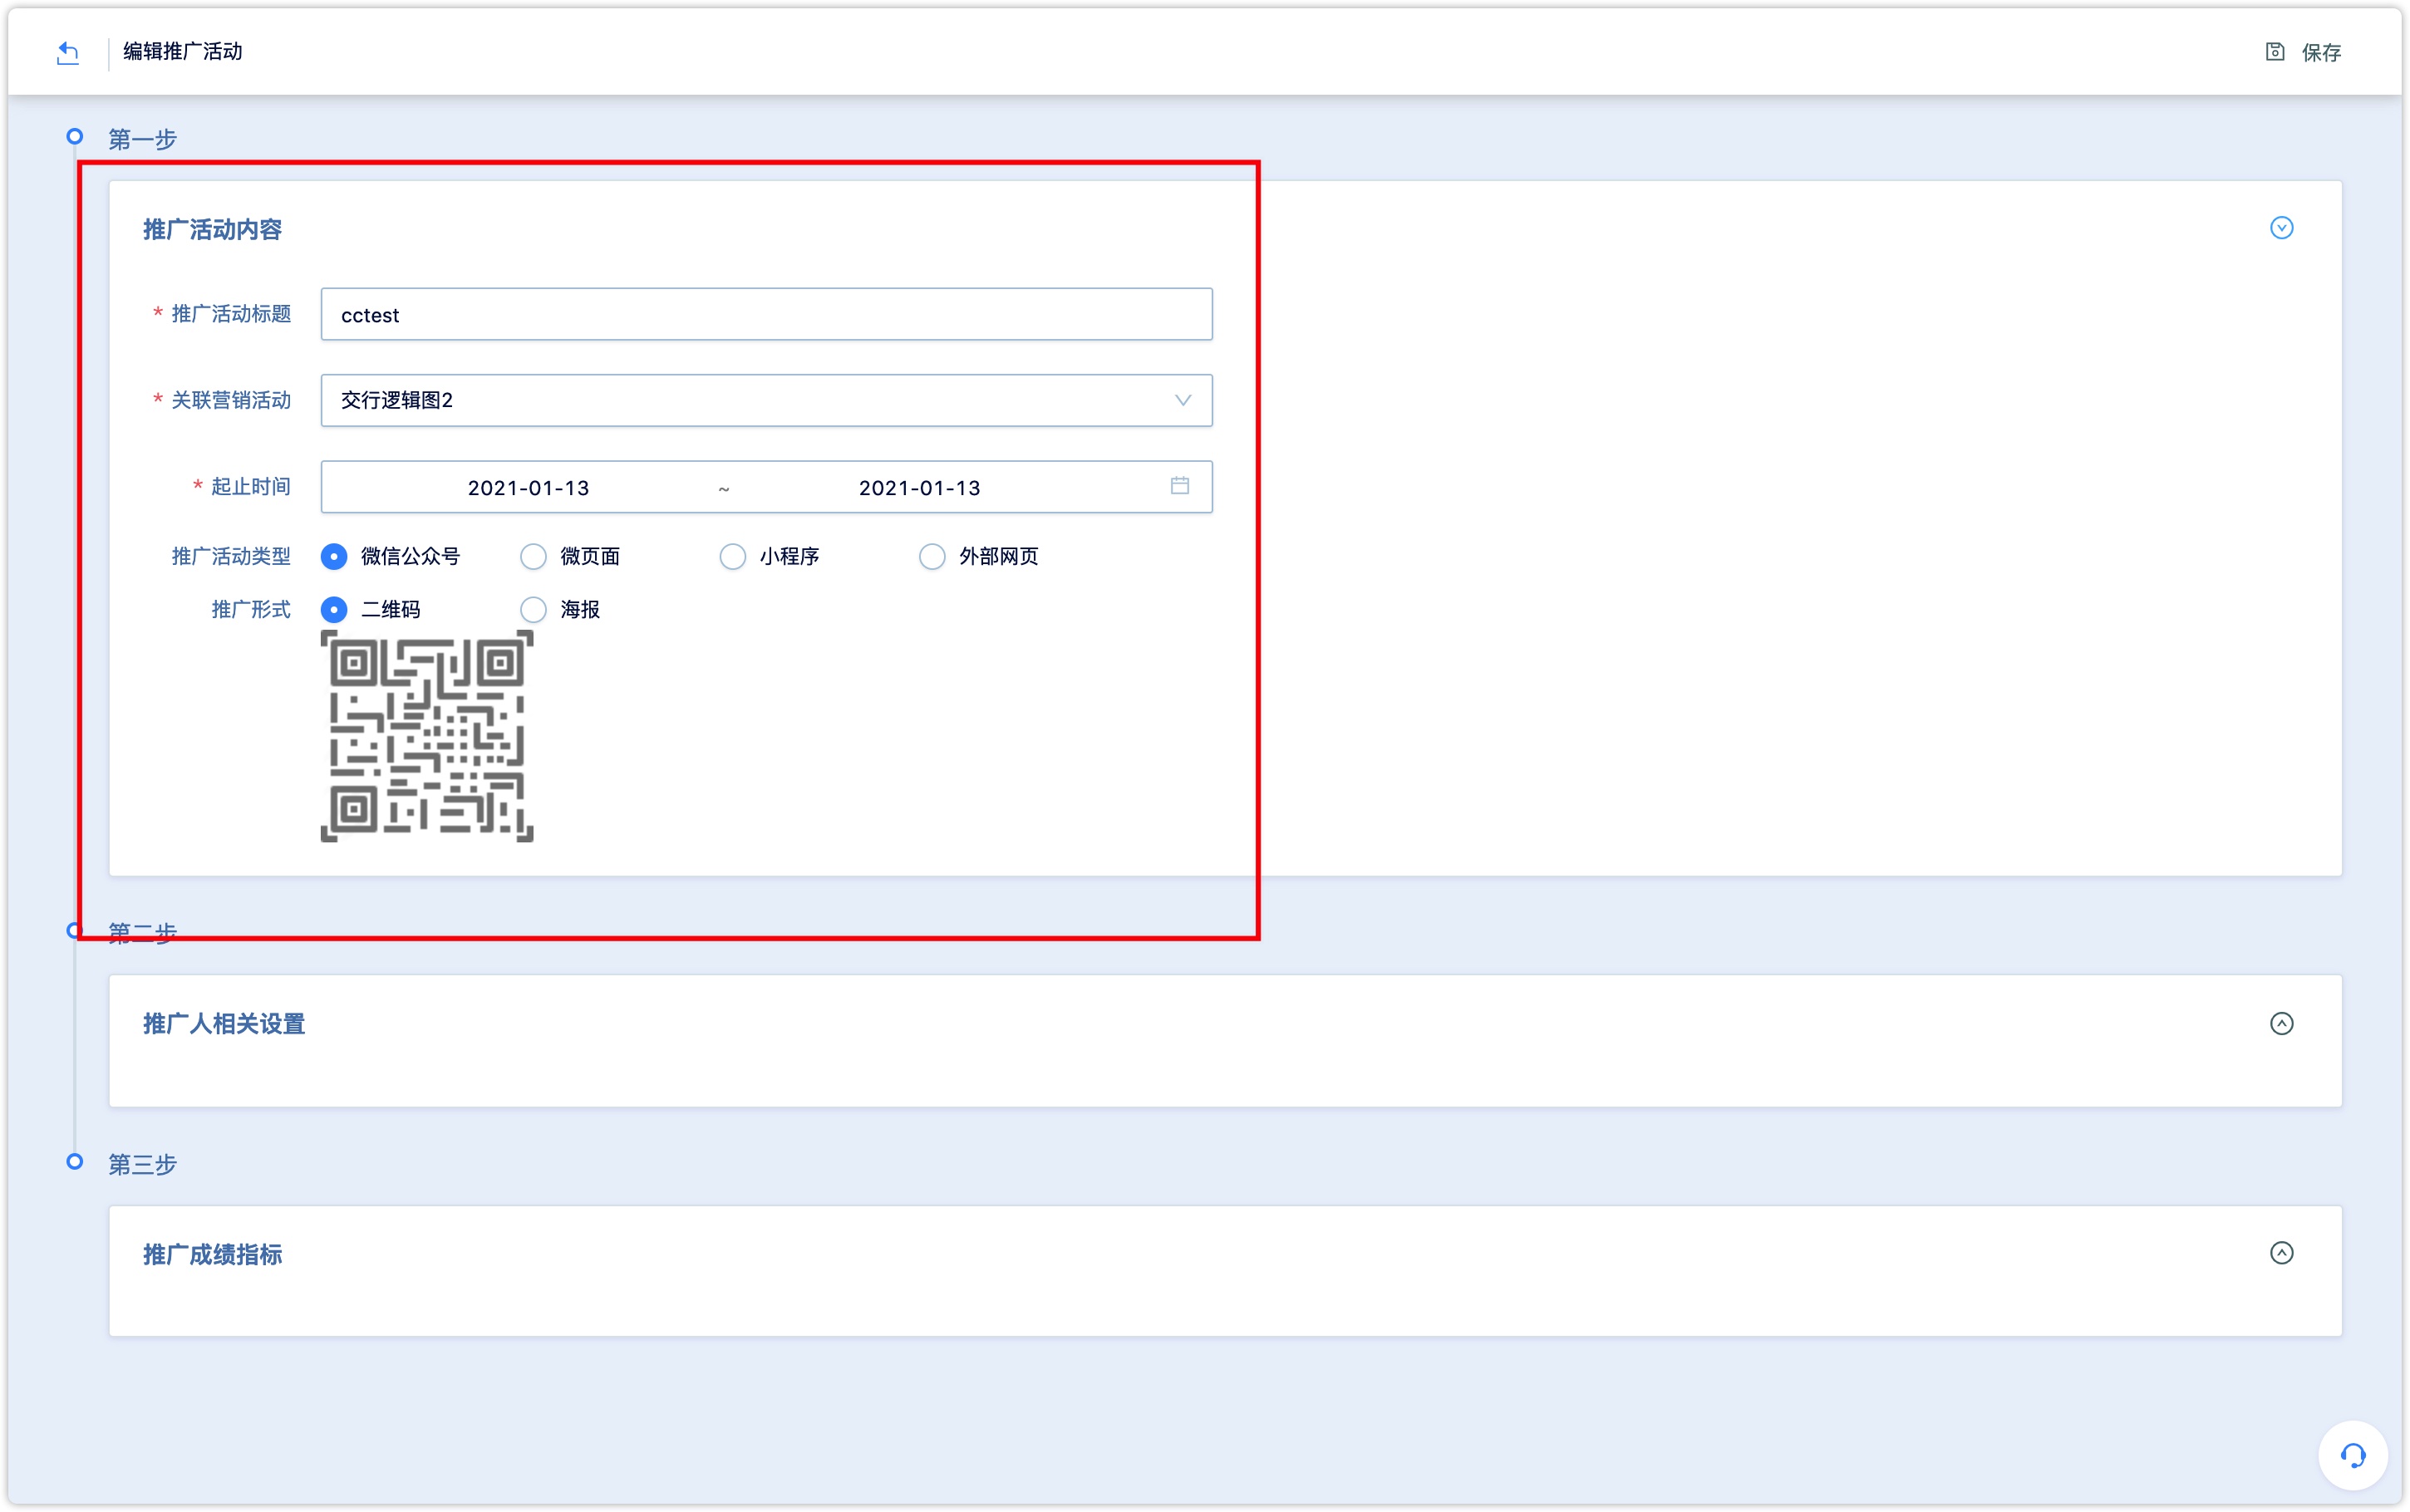Click the 第一步 step marker

tap(75, 136)
